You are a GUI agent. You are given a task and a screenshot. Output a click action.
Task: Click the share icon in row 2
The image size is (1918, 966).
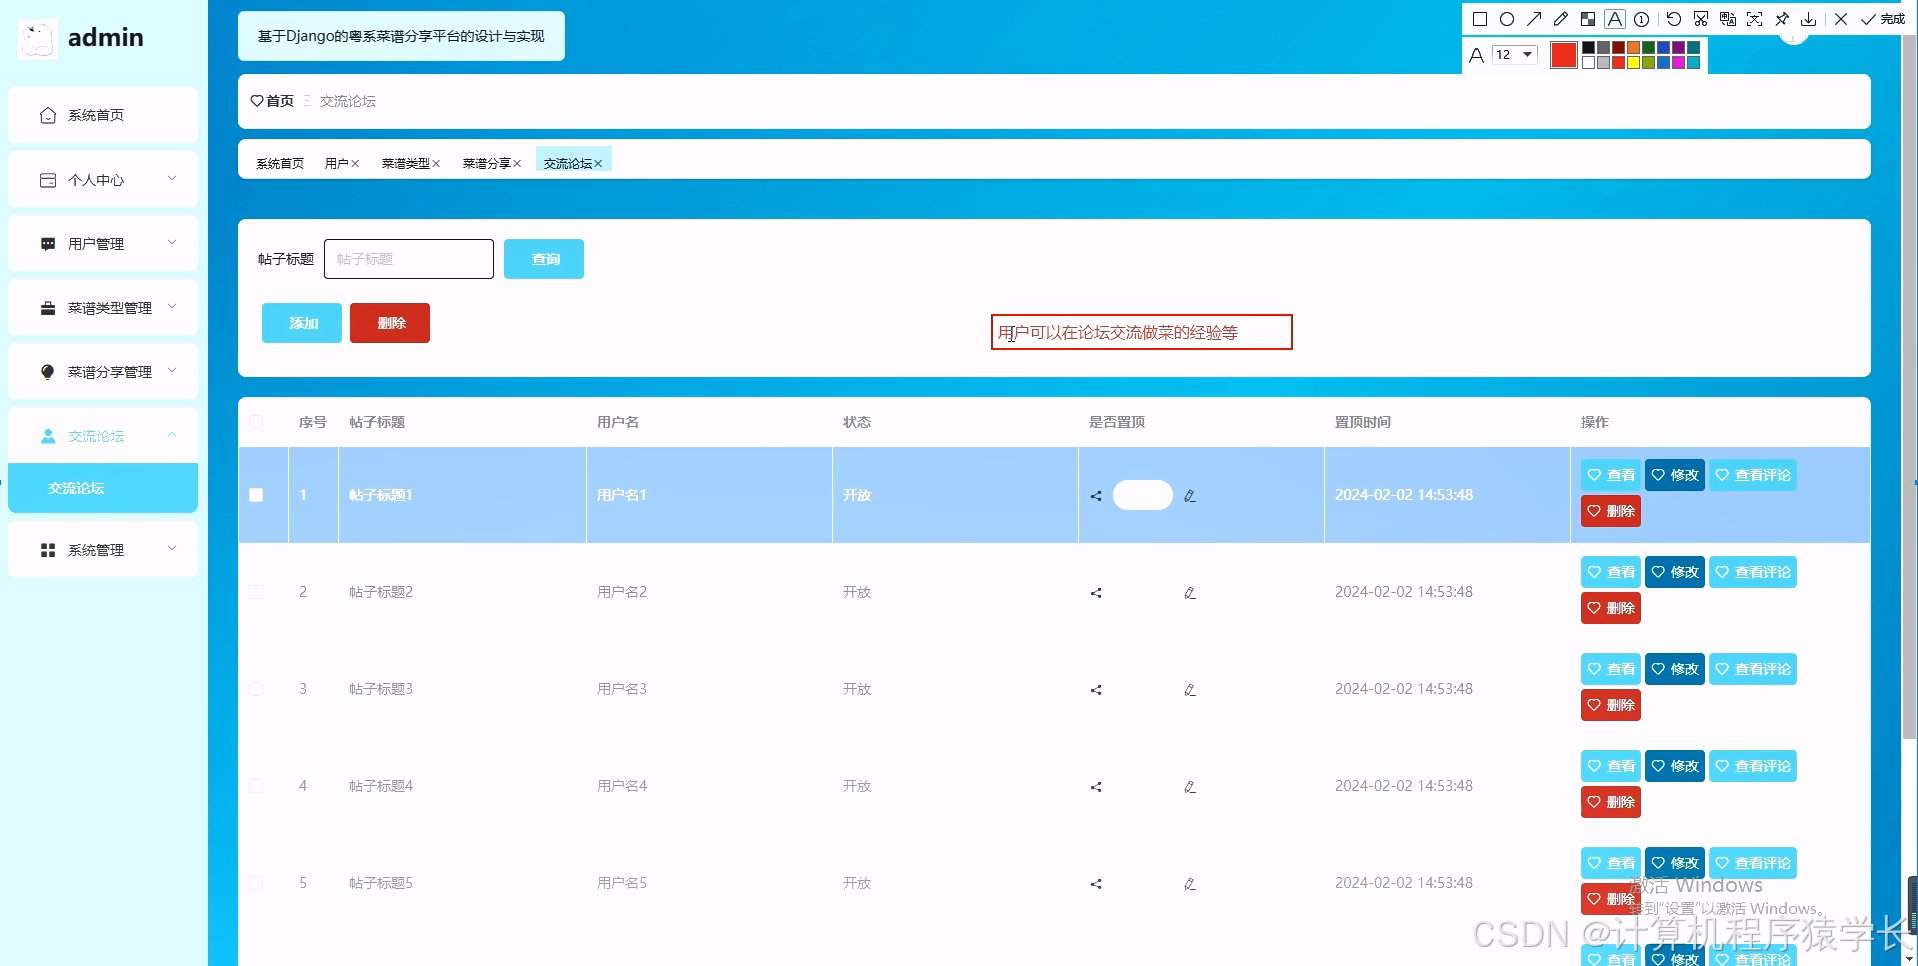tap(1096, 593)
